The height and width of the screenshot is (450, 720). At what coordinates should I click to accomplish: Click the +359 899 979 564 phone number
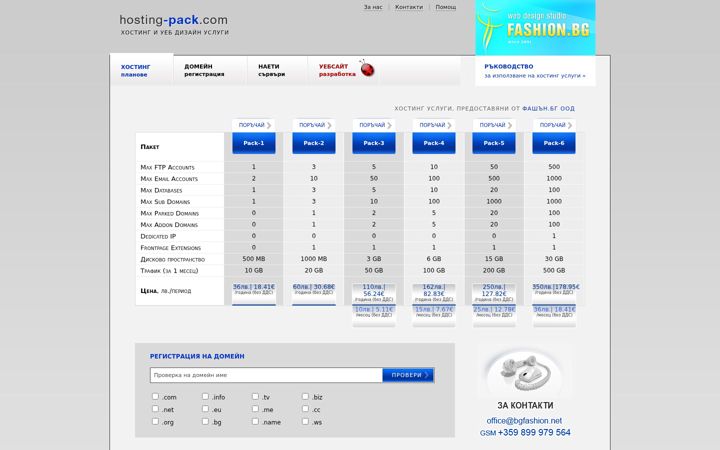pyautogui.click(x=534, y=433)
